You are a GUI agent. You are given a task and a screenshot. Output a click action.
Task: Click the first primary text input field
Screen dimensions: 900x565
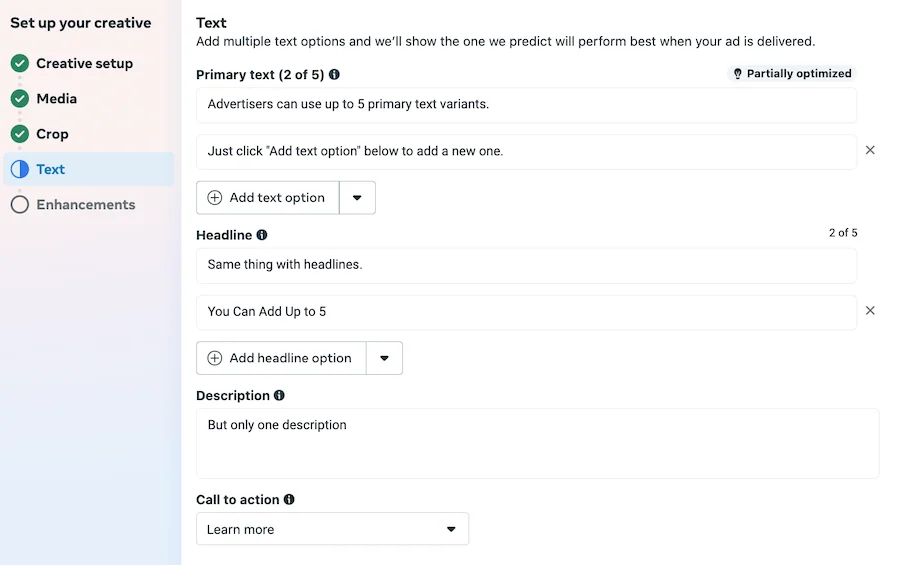pos(526,105)
